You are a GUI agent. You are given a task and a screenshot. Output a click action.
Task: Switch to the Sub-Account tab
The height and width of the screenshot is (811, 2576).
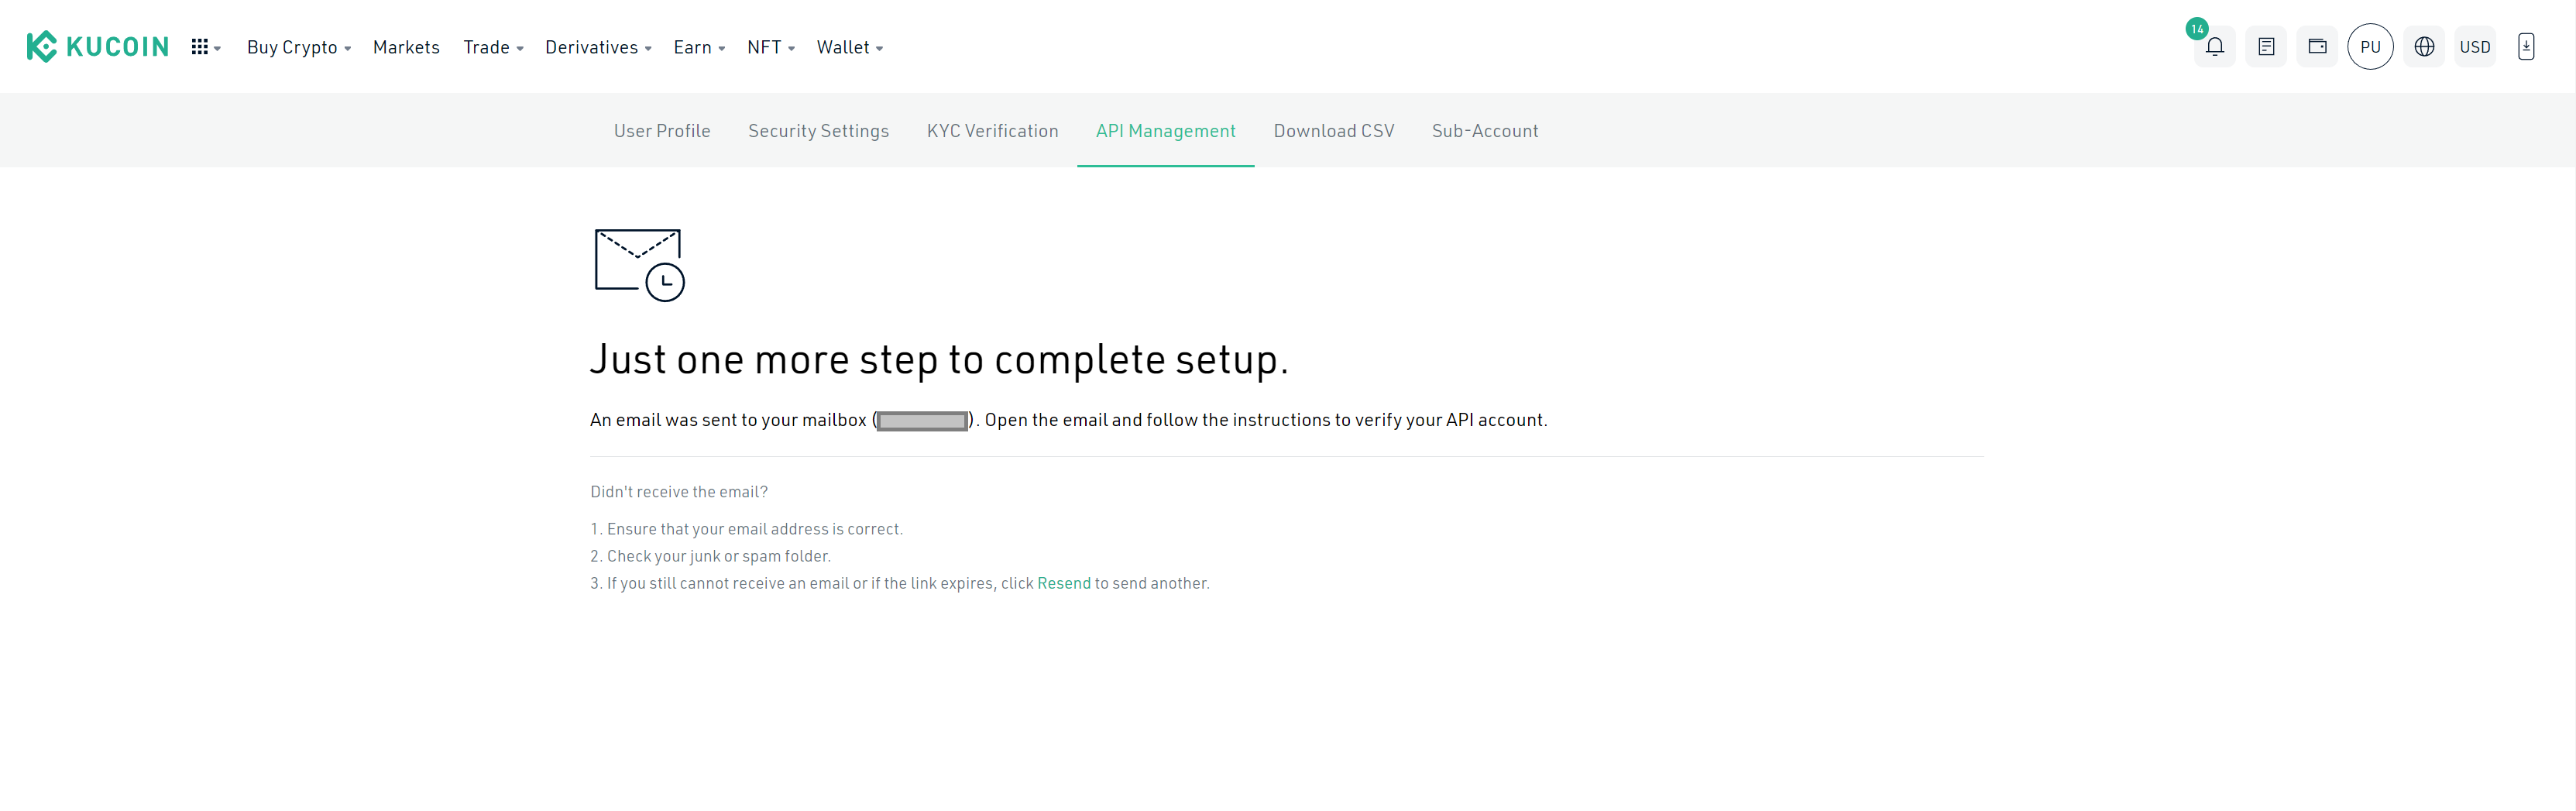coord(1485,131)
